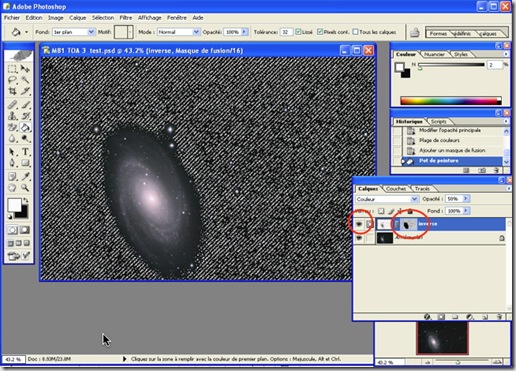Screen dimensions: 516x371
Task: Click the Tolérance input field
Action: click(x=286, y=32)
